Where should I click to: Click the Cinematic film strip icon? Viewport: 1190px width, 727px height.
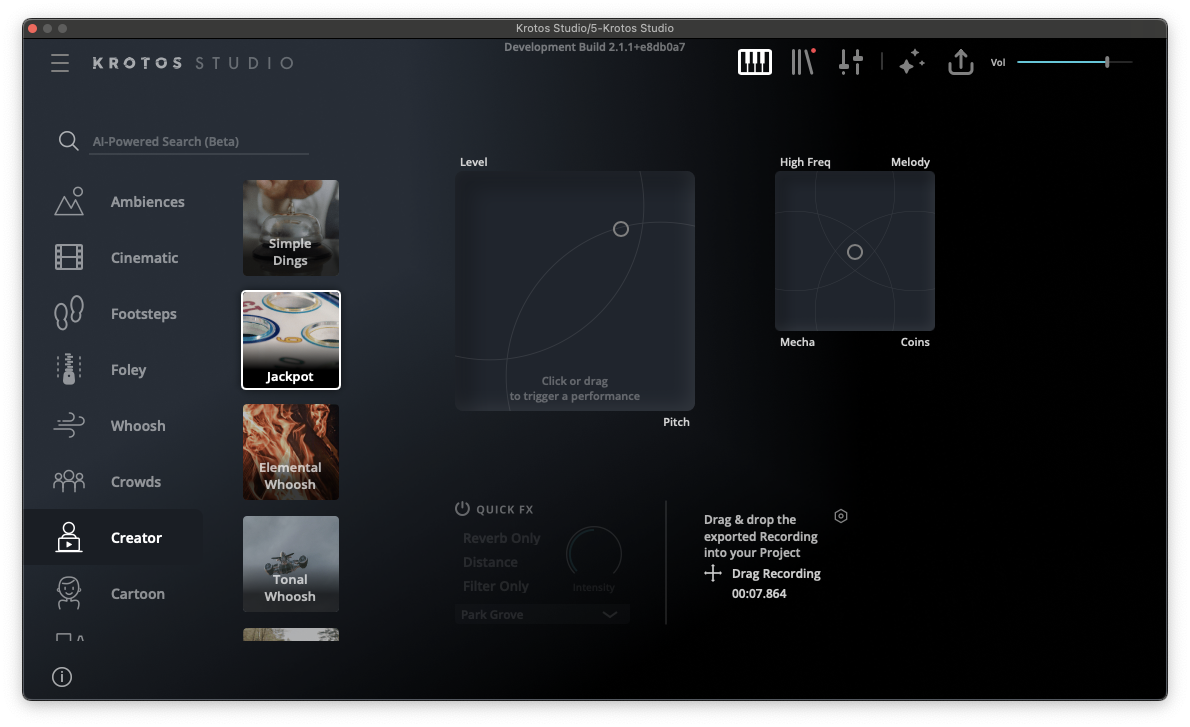[x=69, y=257]
